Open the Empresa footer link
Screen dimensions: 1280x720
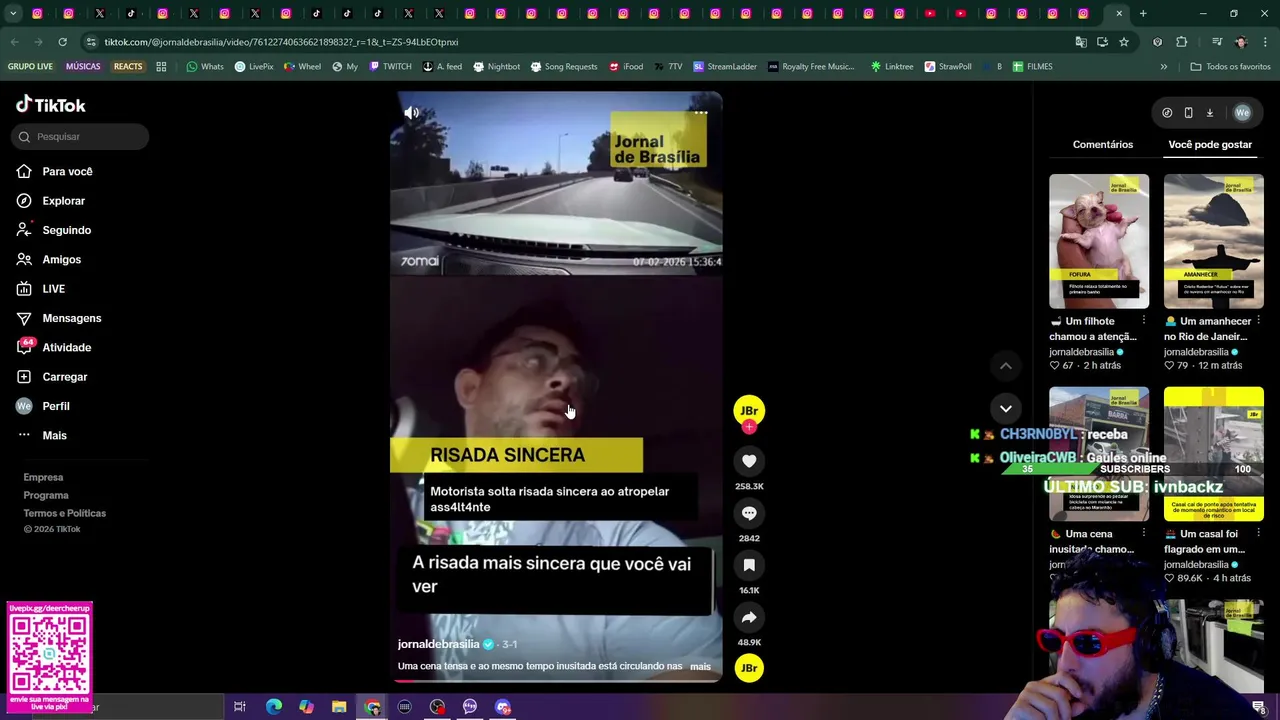(43, 478)
